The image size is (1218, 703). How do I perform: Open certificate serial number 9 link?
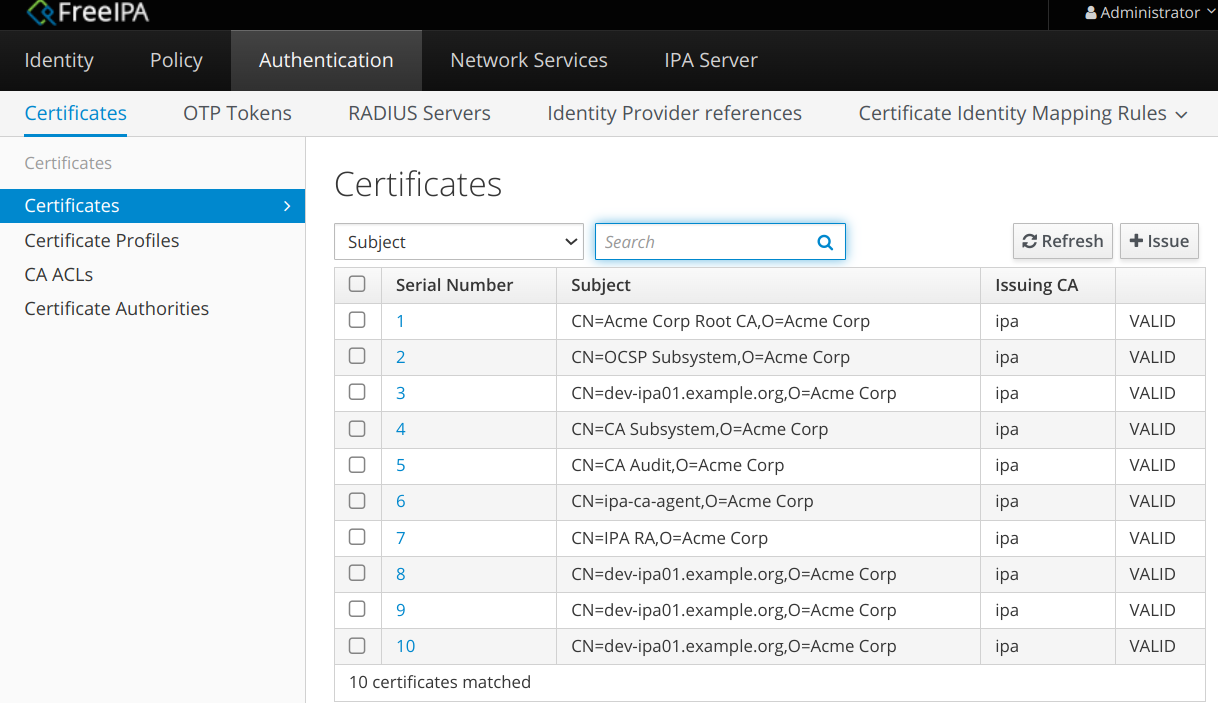pyautogui.click(x=400, y=610)
